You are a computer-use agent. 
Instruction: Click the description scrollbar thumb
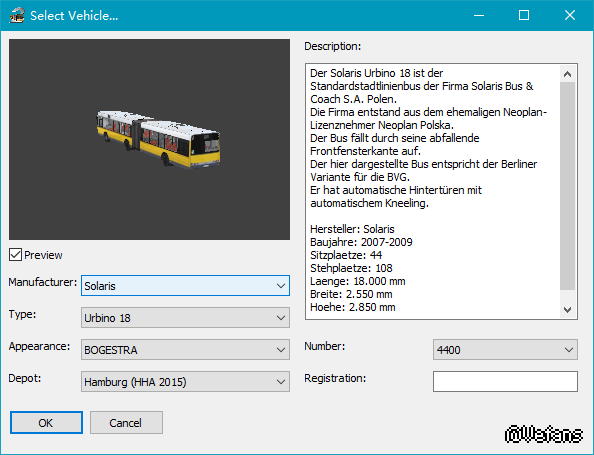[x=567, y=186]
